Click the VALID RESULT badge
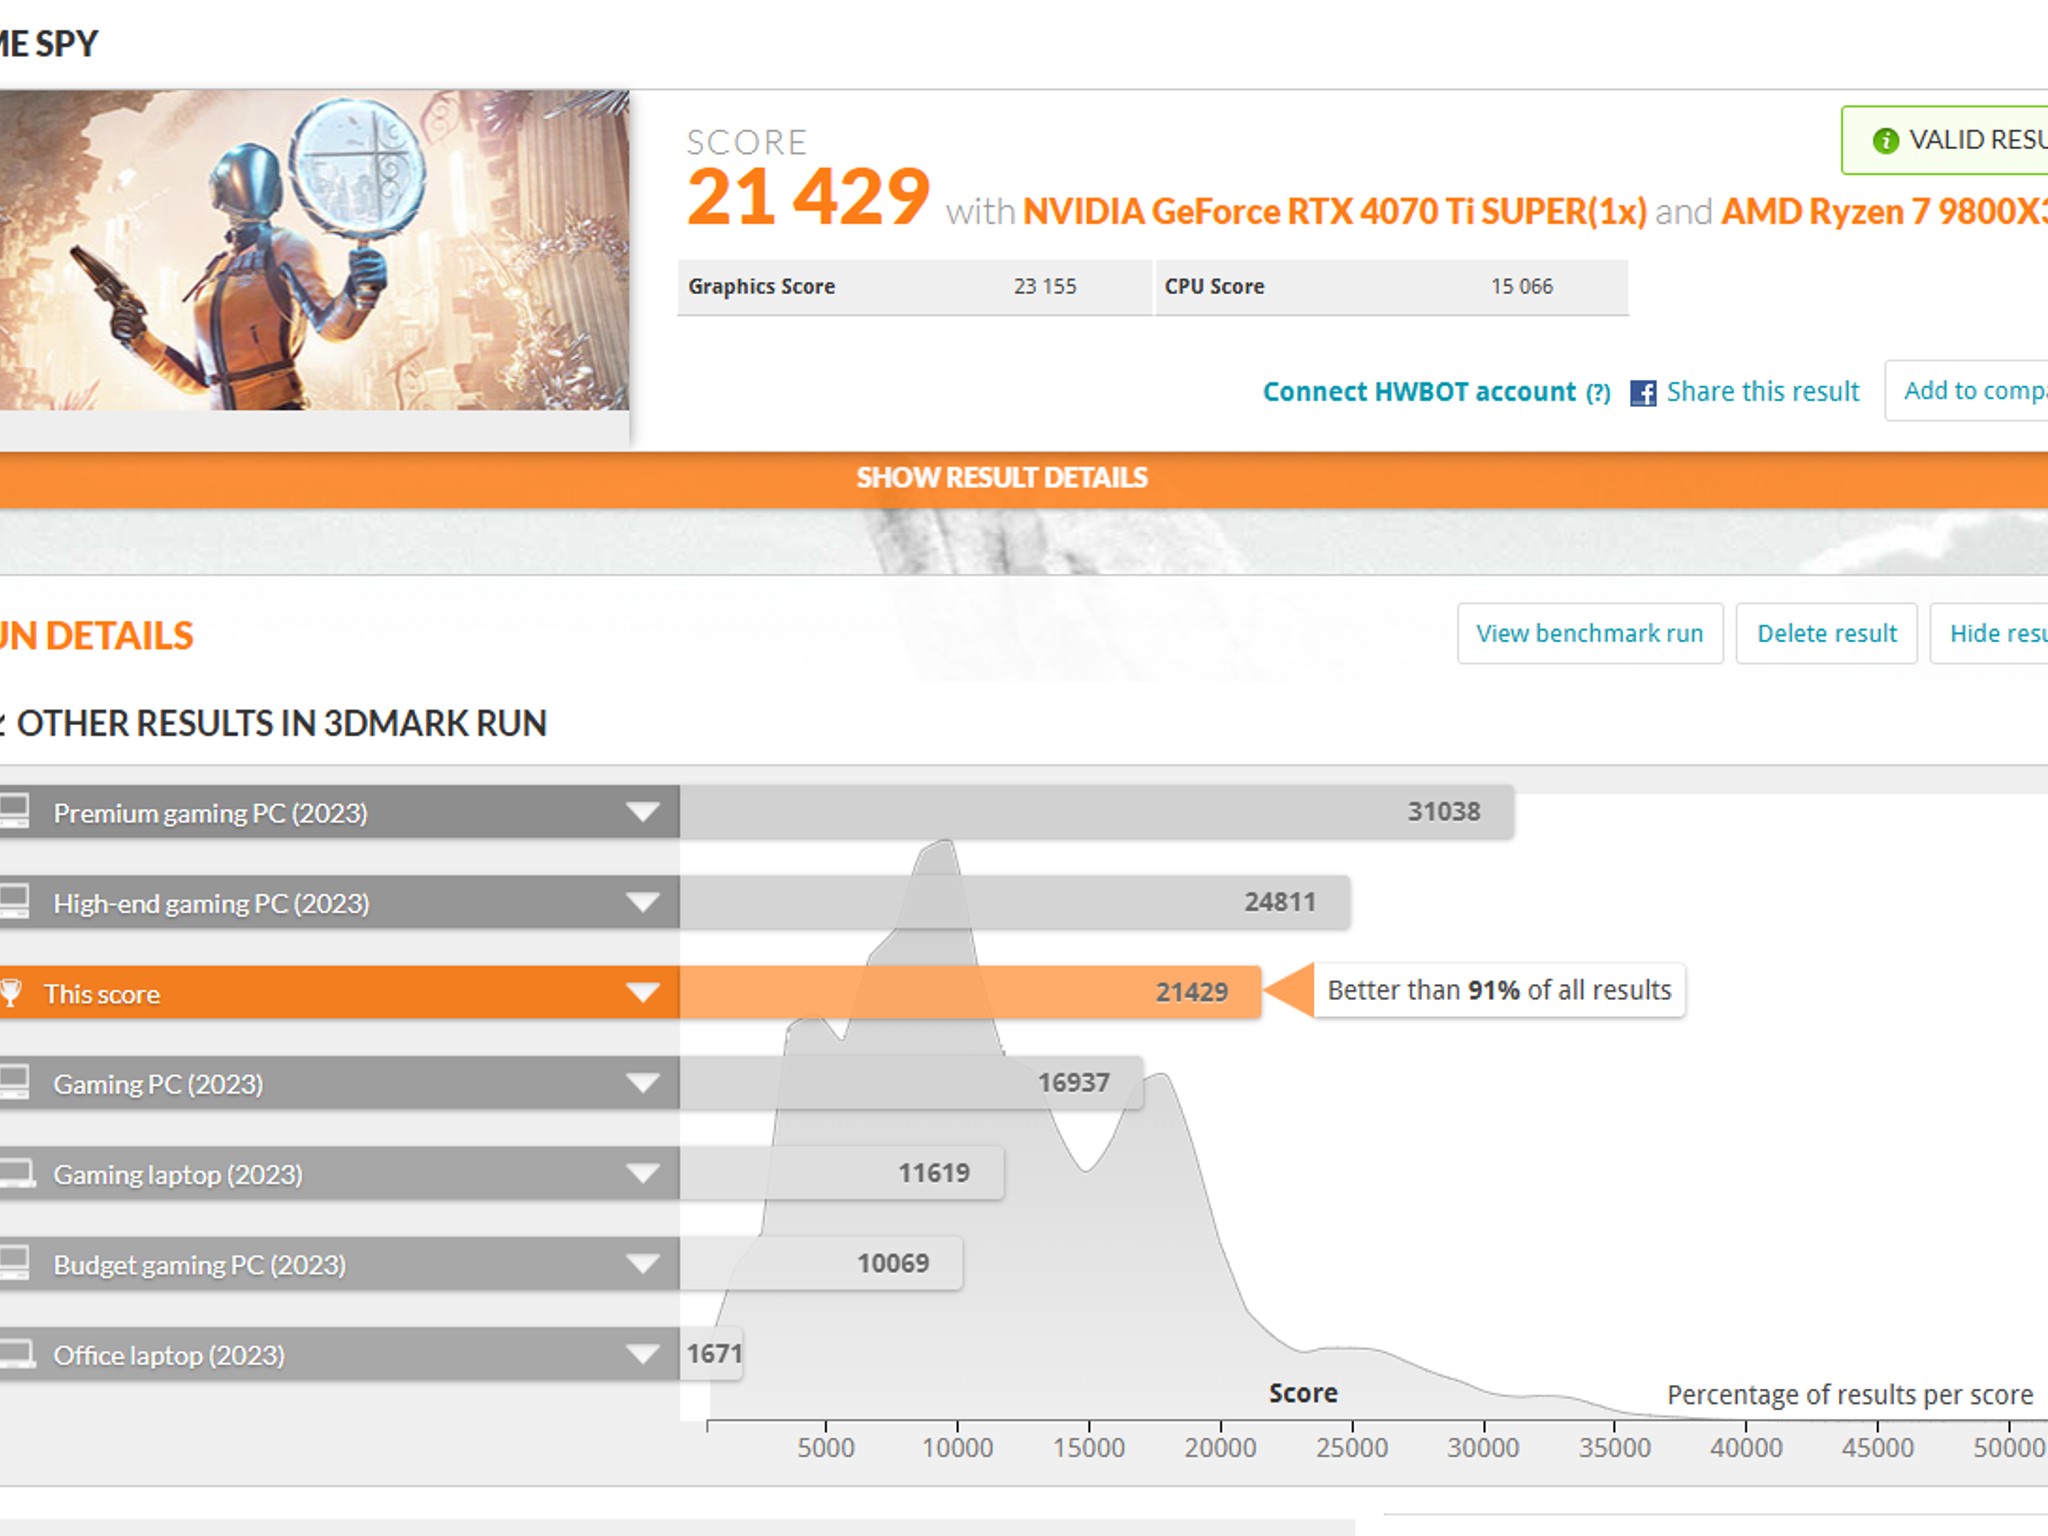This screenshot has height=1536, width=2048. (1945, 140)
